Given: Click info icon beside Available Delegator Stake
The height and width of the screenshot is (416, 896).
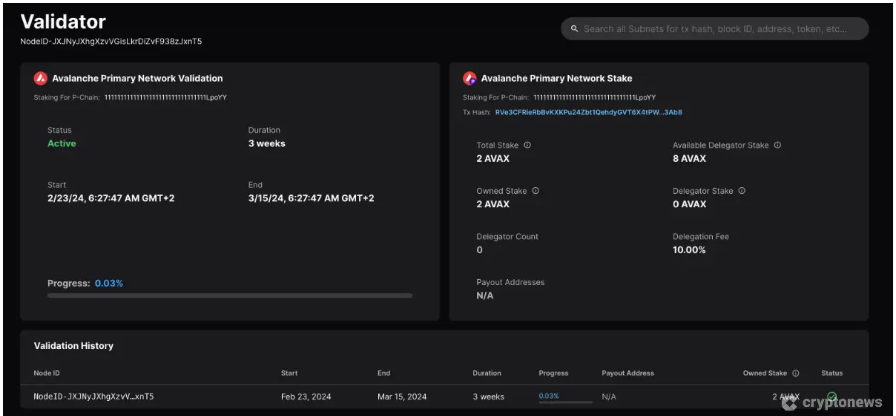Looking at the screenshot, I should coord(777,145).
